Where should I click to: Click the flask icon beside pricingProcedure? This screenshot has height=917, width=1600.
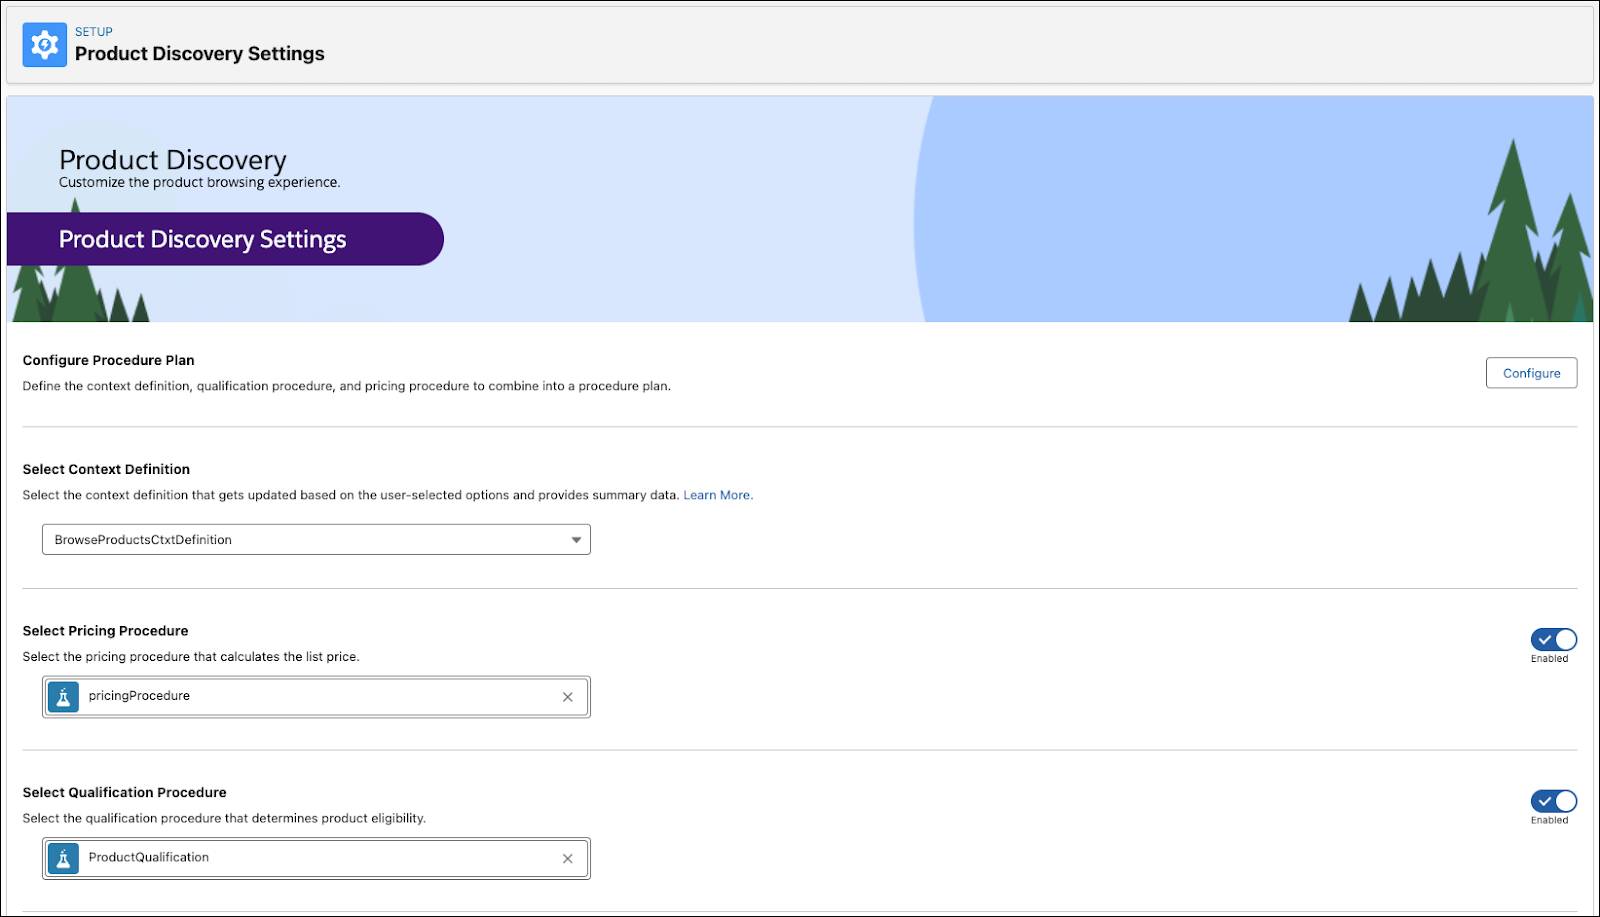pyautogui.click(x=63, y=696)
